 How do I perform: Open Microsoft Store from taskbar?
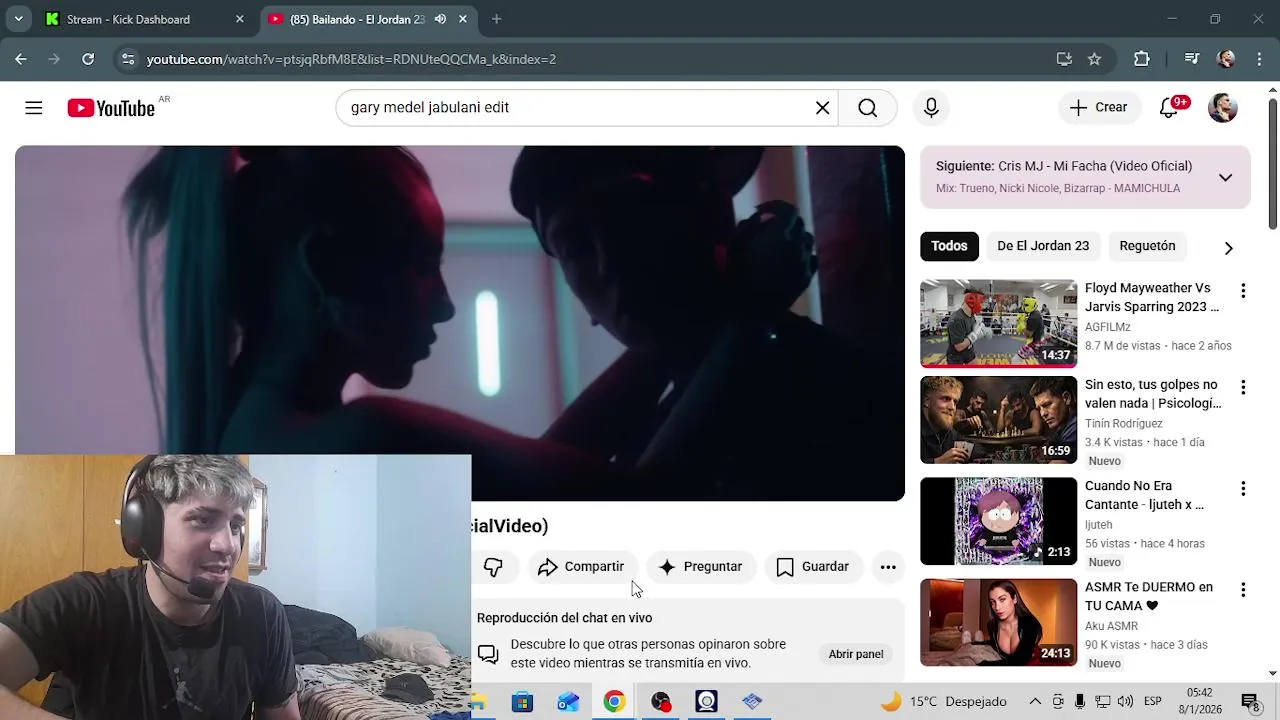click(x=523, y=702)
